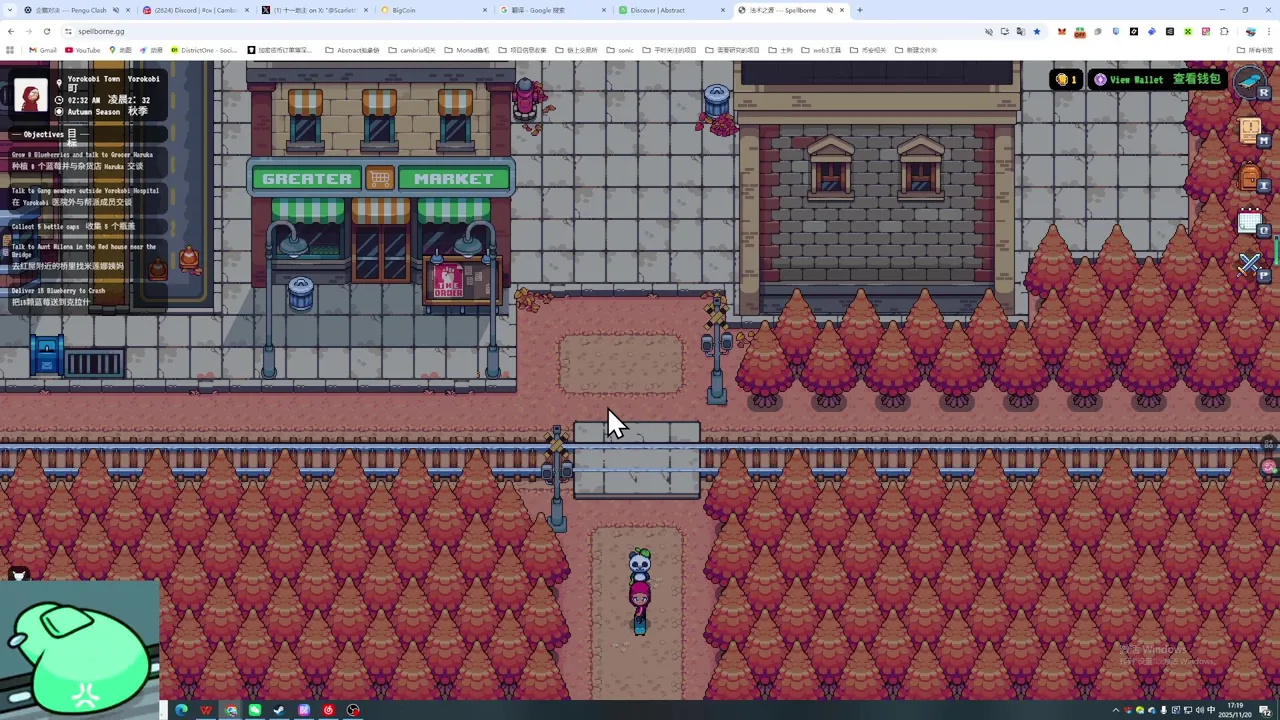Click the blue trash can by the market
The image size is (1280, 720).
coord(300,293)
